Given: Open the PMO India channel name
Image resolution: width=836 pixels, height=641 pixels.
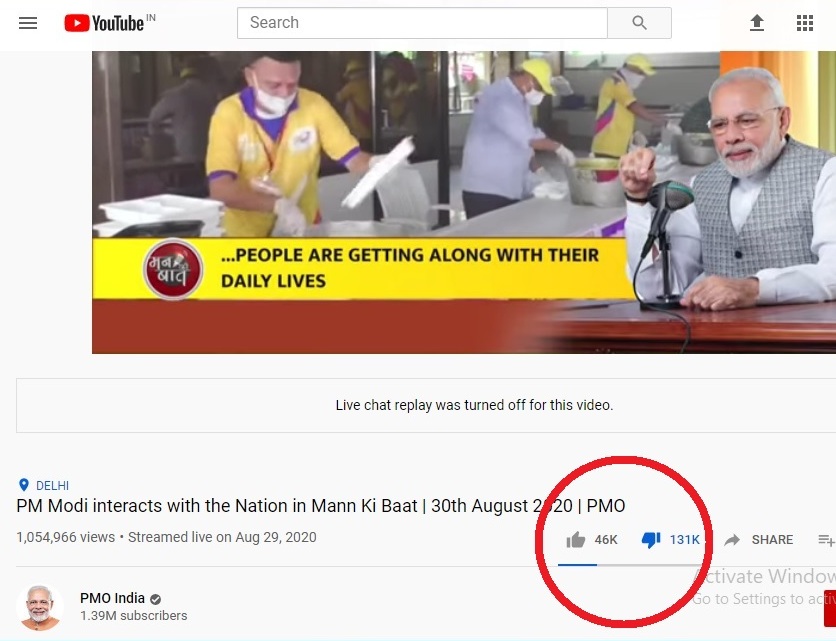Looking at the screenshot, I should (112, 598).
